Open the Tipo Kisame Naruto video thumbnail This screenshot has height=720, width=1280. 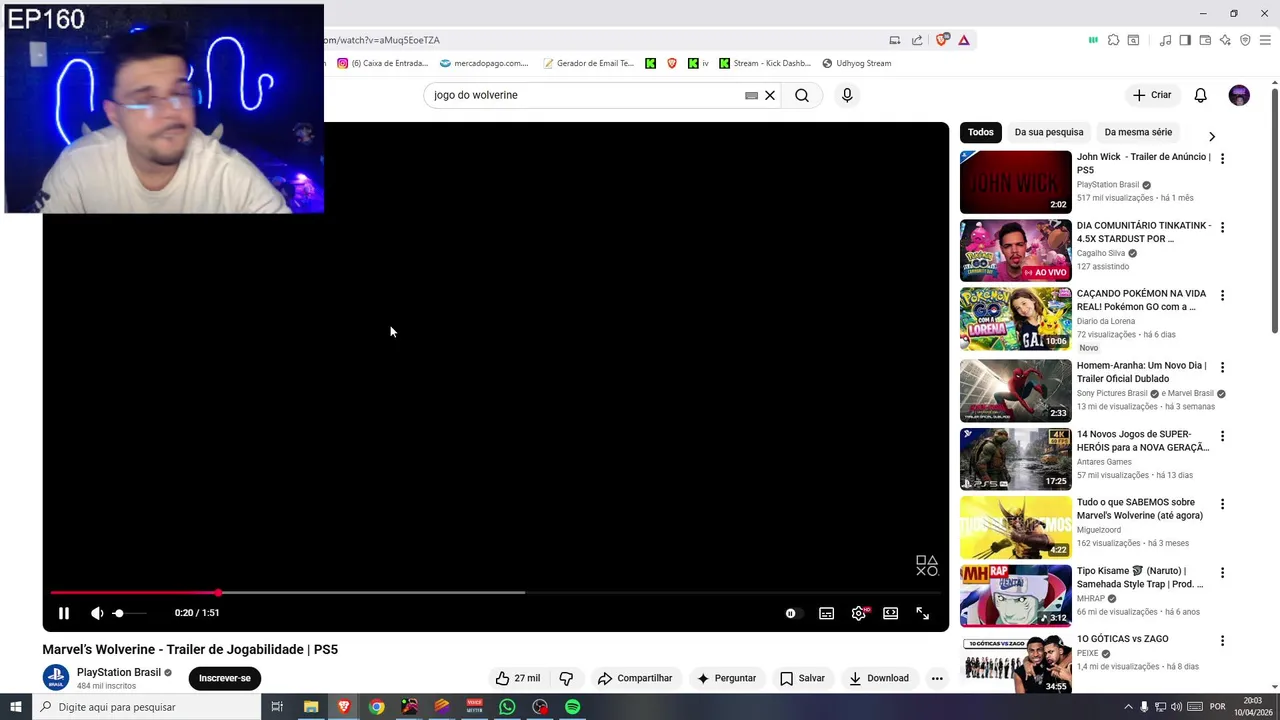click(x=1015, y=596)
